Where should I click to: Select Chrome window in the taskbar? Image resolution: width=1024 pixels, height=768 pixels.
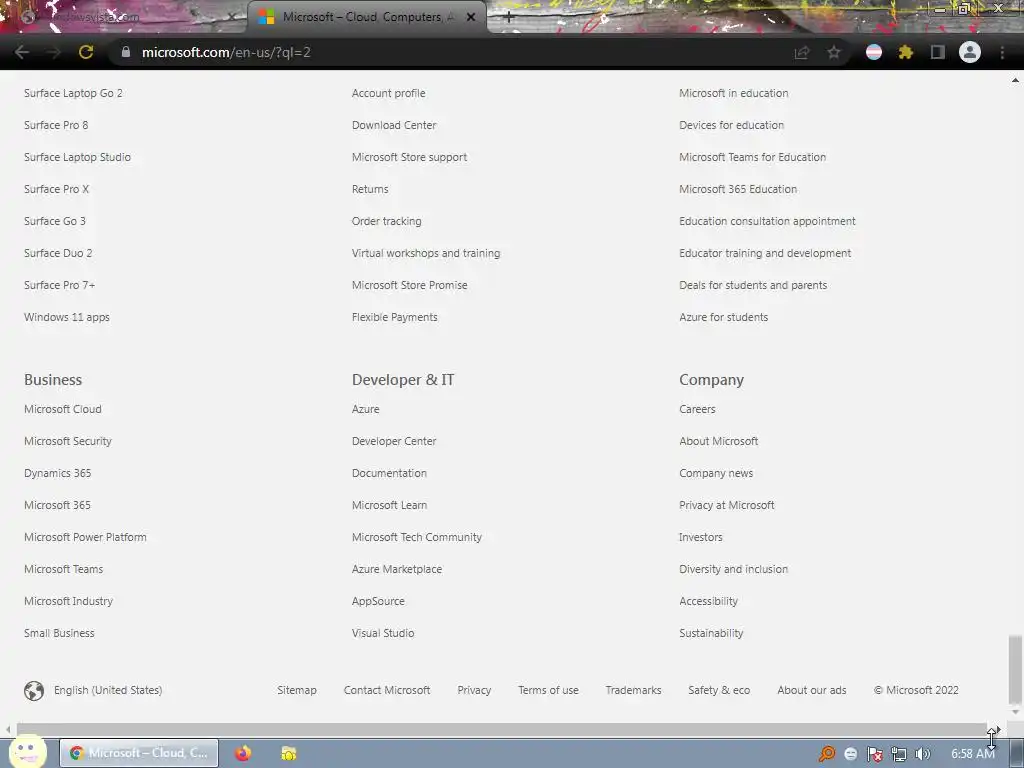click(139, 753)
